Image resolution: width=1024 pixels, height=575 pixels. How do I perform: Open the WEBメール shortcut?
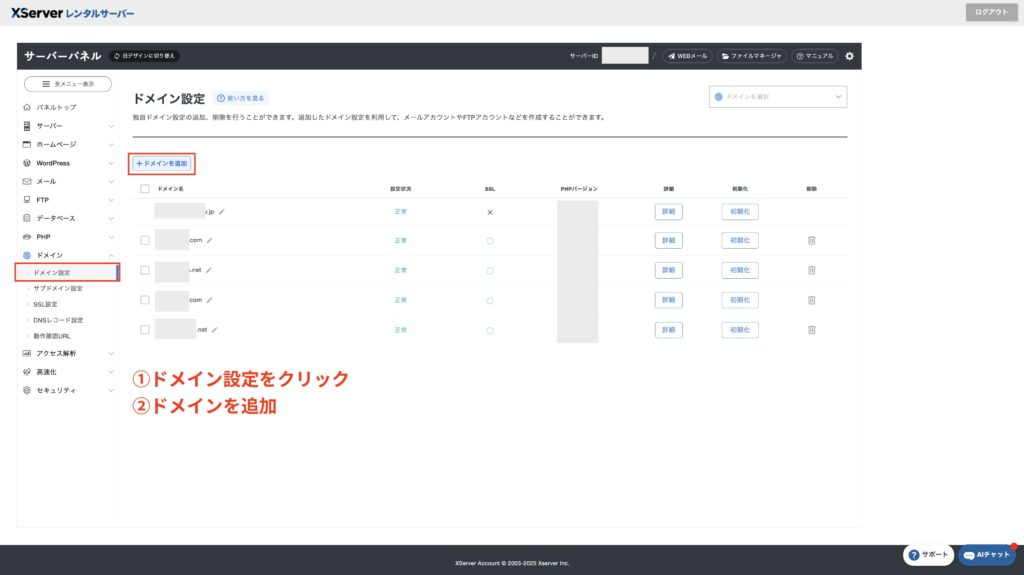pos(687,56)
